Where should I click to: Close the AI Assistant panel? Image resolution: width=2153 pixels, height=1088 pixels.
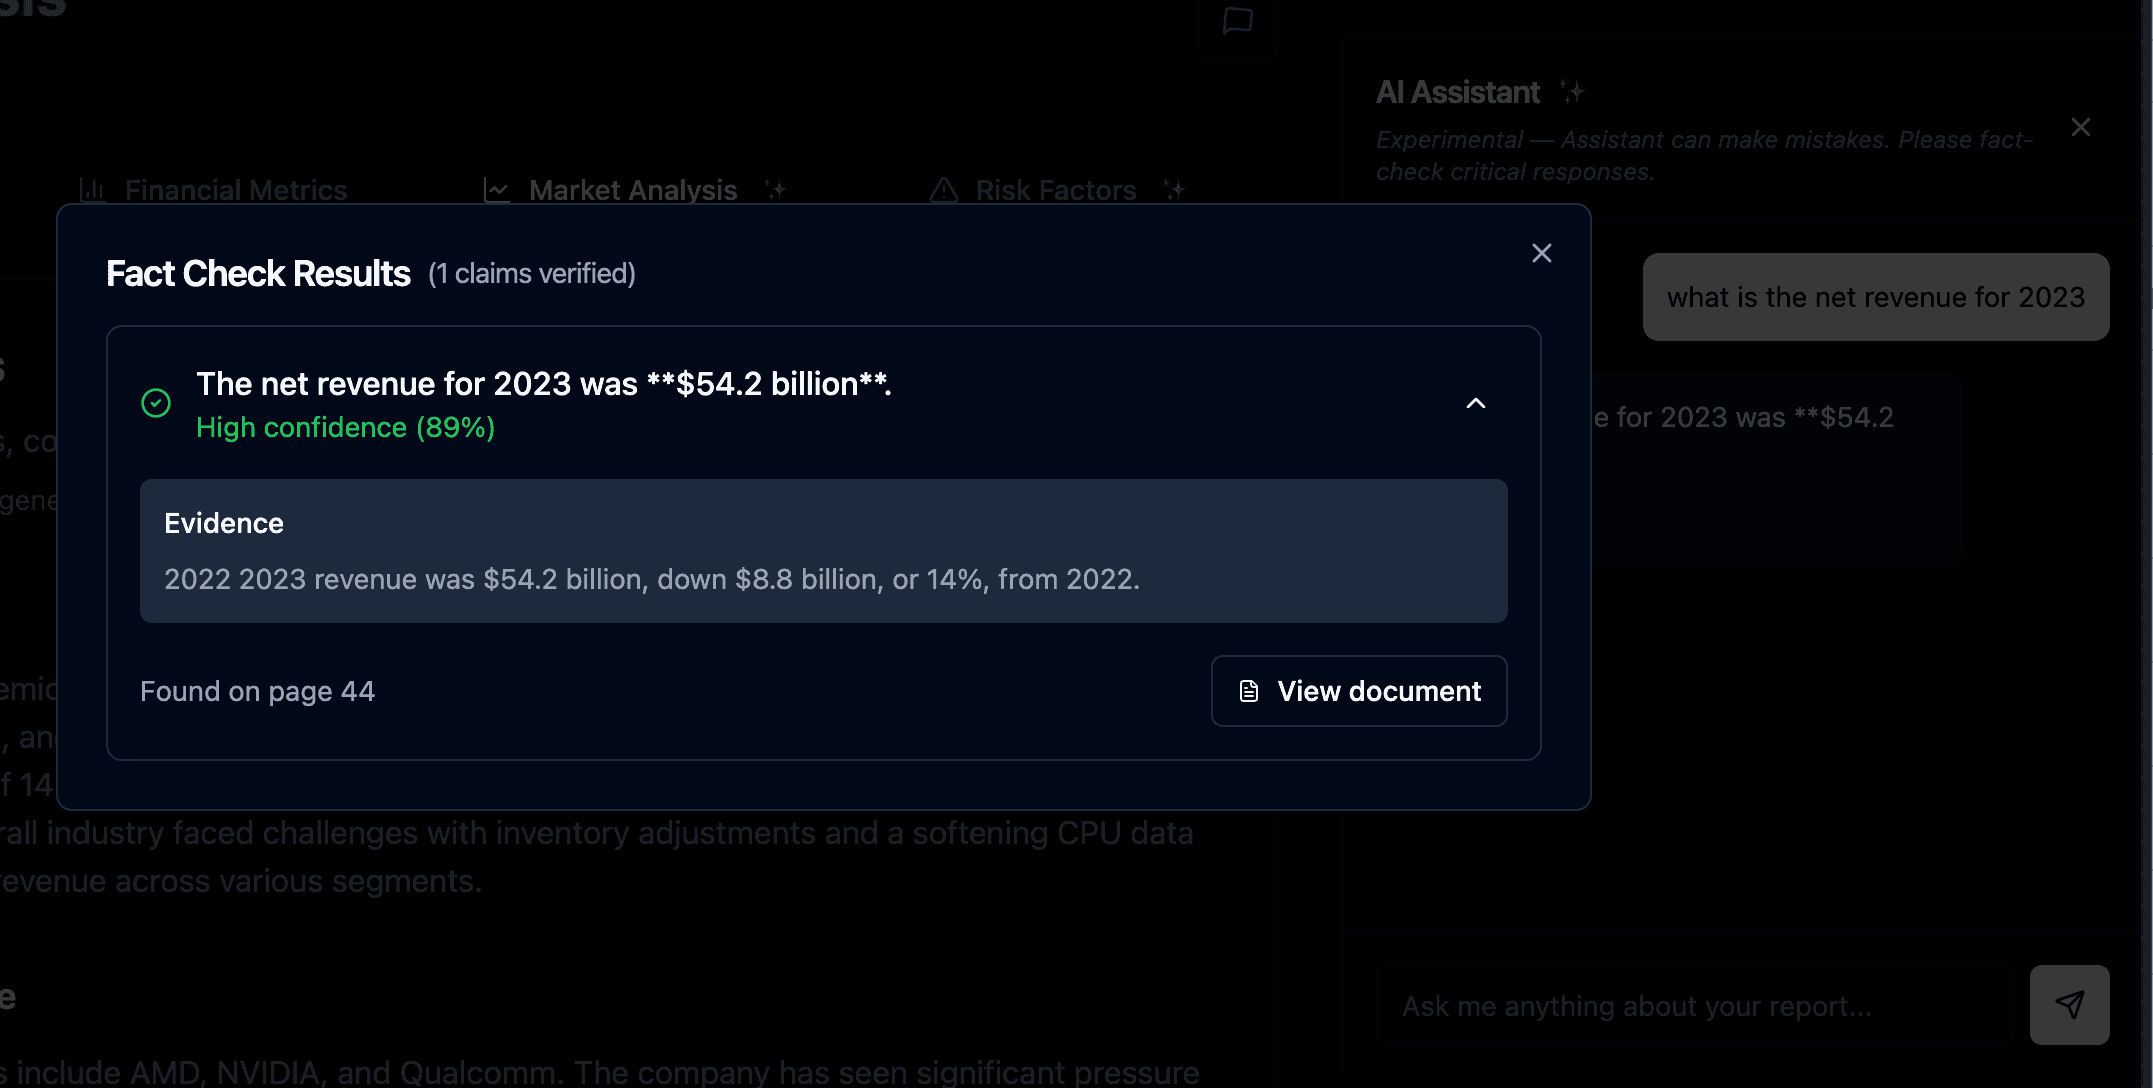[x=2080, y=127]
